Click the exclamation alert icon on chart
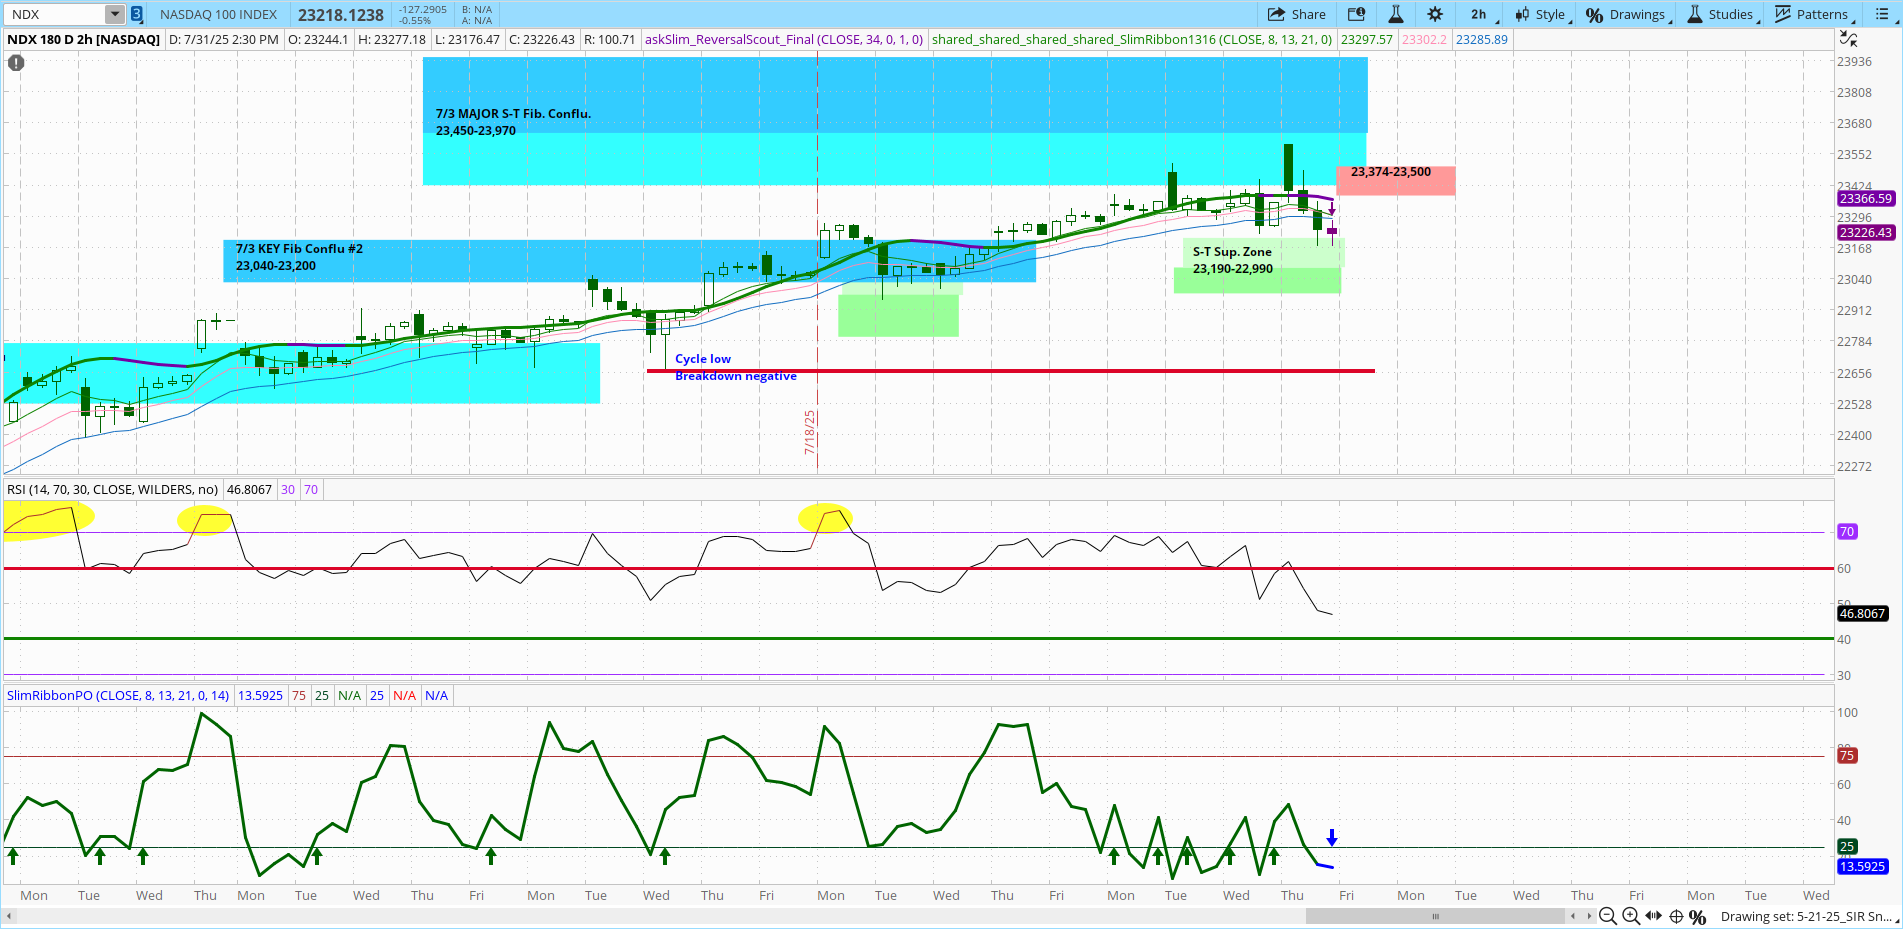1903x929 pixels. [16, 62]
